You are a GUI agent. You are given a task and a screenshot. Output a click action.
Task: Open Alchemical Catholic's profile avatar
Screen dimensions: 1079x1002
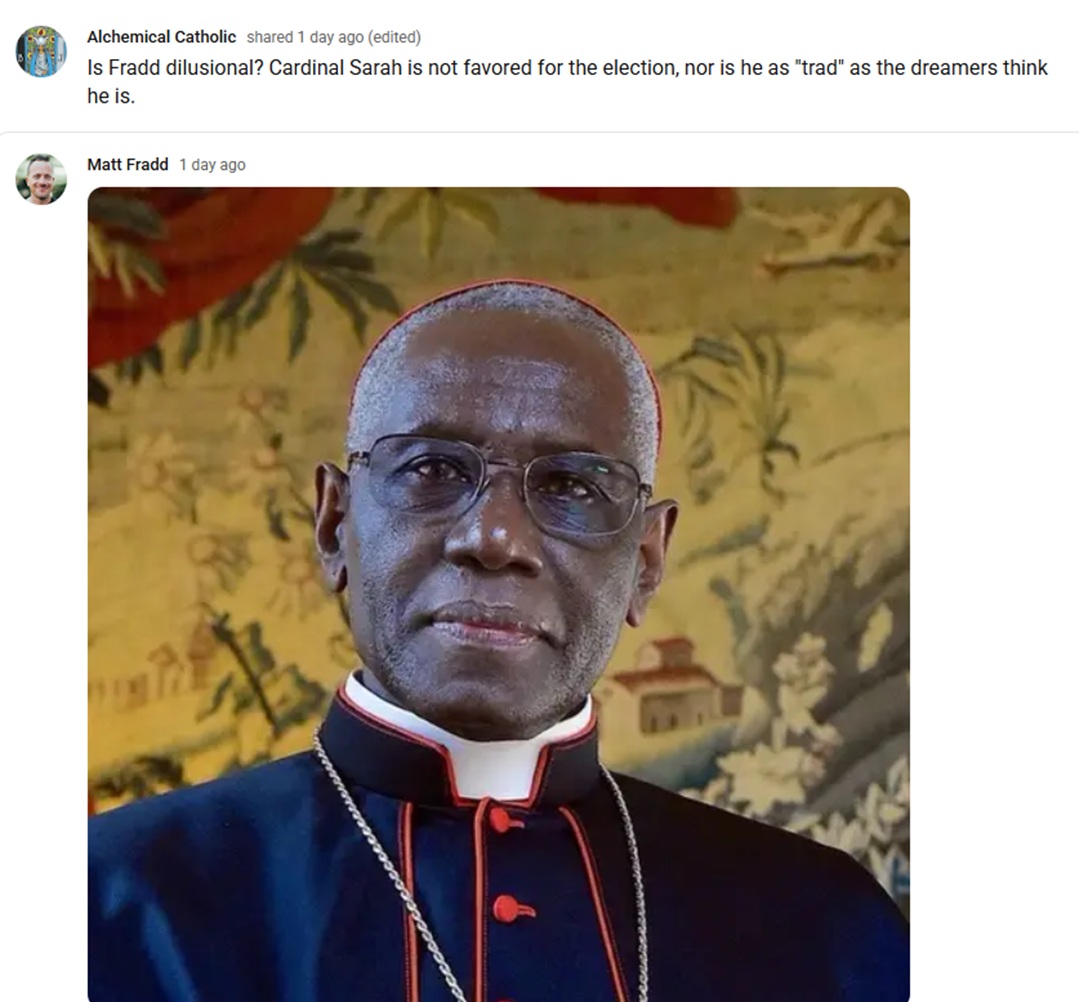pyautogui.click(x=41, y=52)
